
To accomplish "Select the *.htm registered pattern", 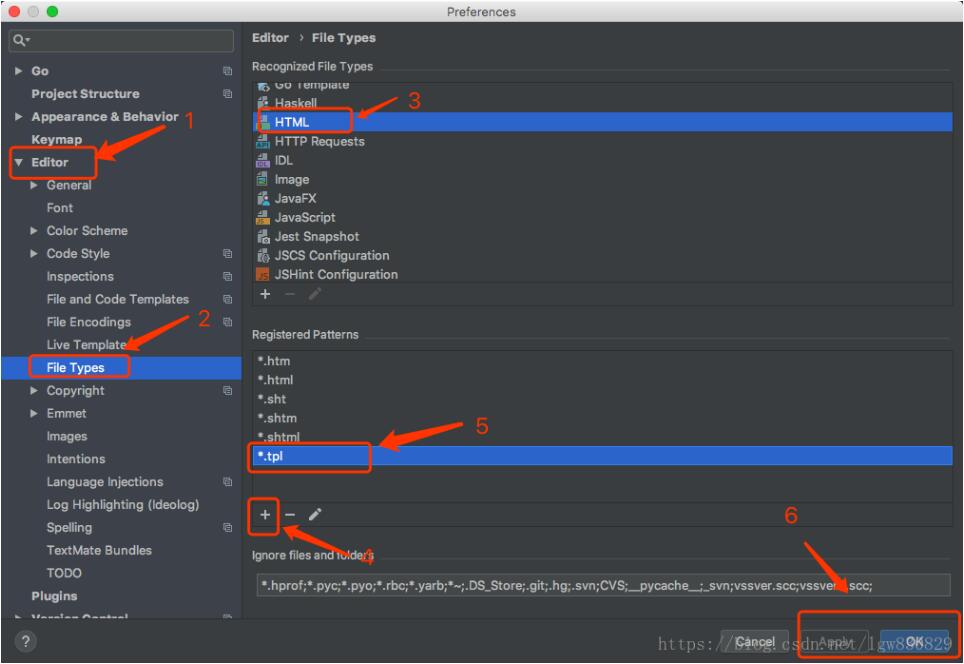I will (x=602, y=361).
